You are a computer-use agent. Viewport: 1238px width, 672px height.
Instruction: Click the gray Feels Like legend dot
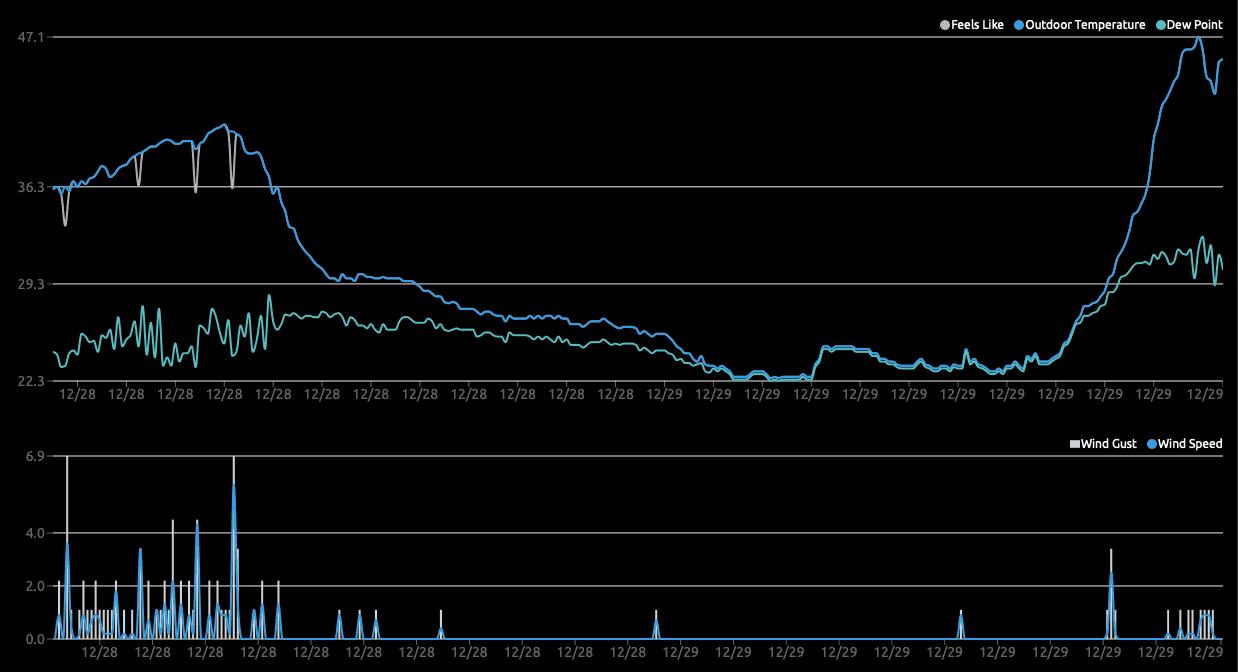[x=946, y=25]
